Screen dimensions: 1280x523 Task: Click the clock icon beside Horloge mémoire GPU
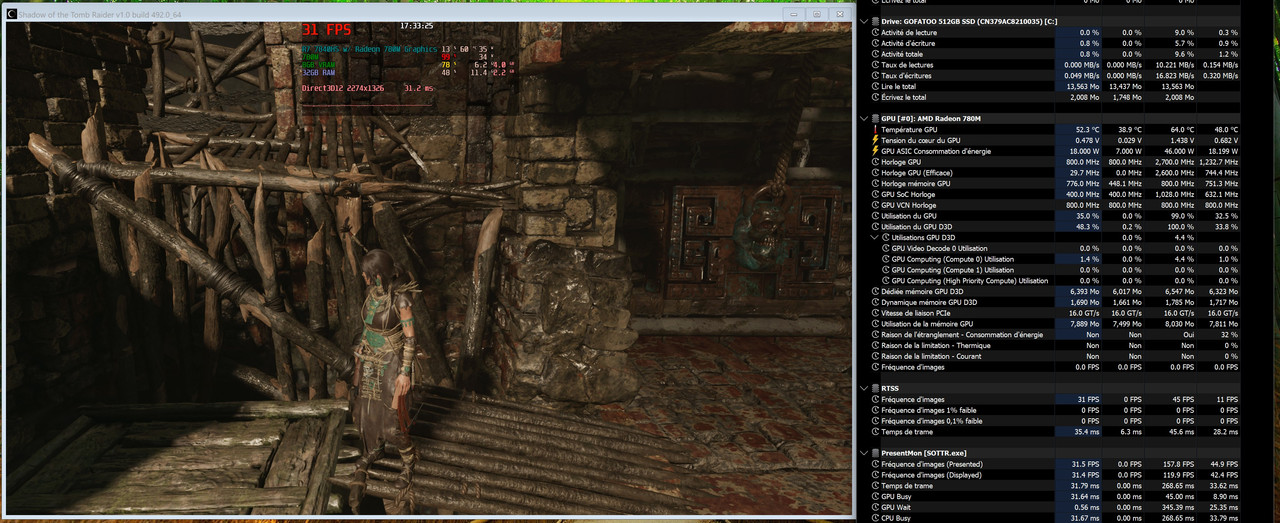pyautogui.click(x=876, y=184)
